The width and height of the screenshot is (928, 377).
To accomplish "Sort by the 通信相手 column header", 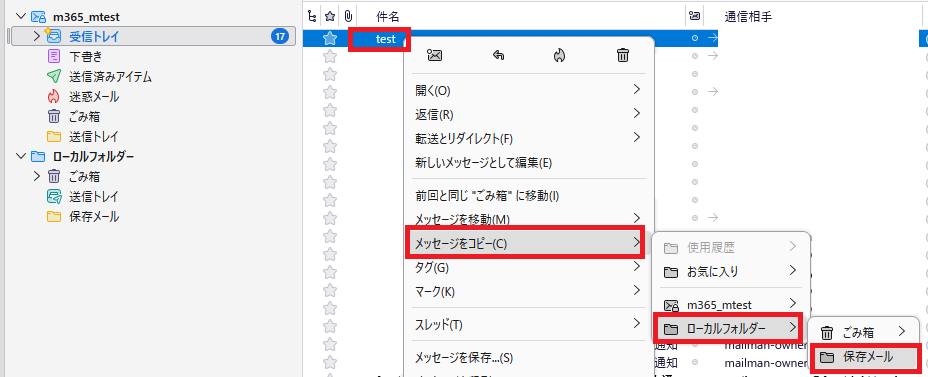I will [x=748, y=17].
